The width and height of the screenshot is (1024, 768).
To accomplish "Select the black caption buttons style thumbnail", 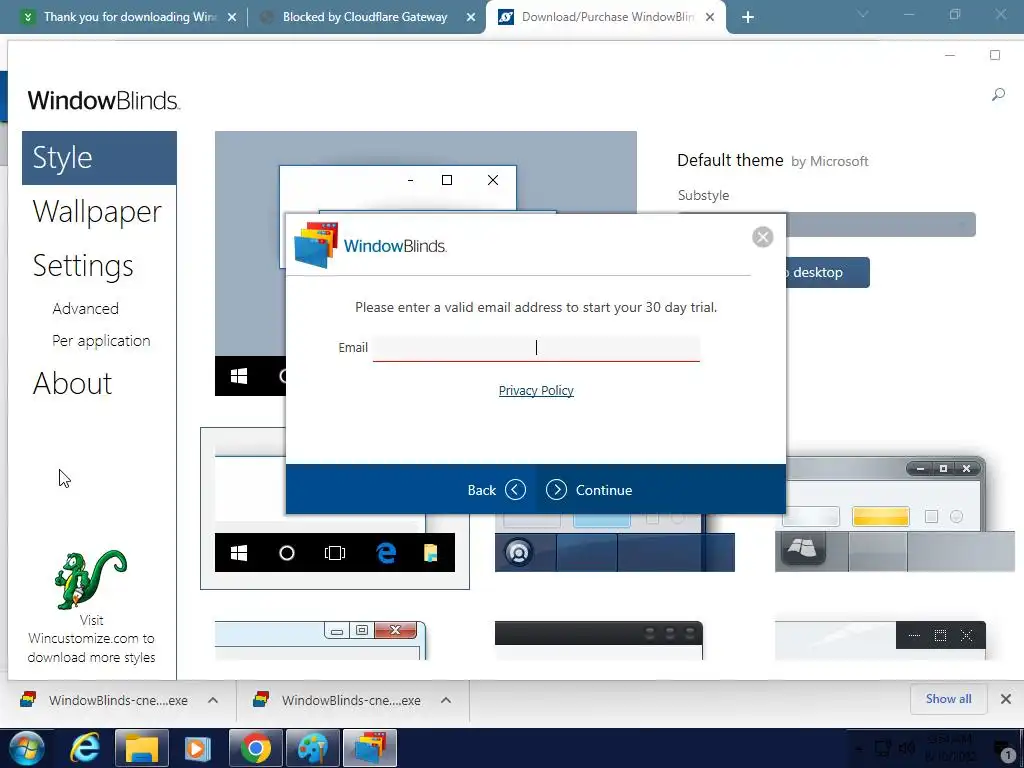I will point(880,640).
